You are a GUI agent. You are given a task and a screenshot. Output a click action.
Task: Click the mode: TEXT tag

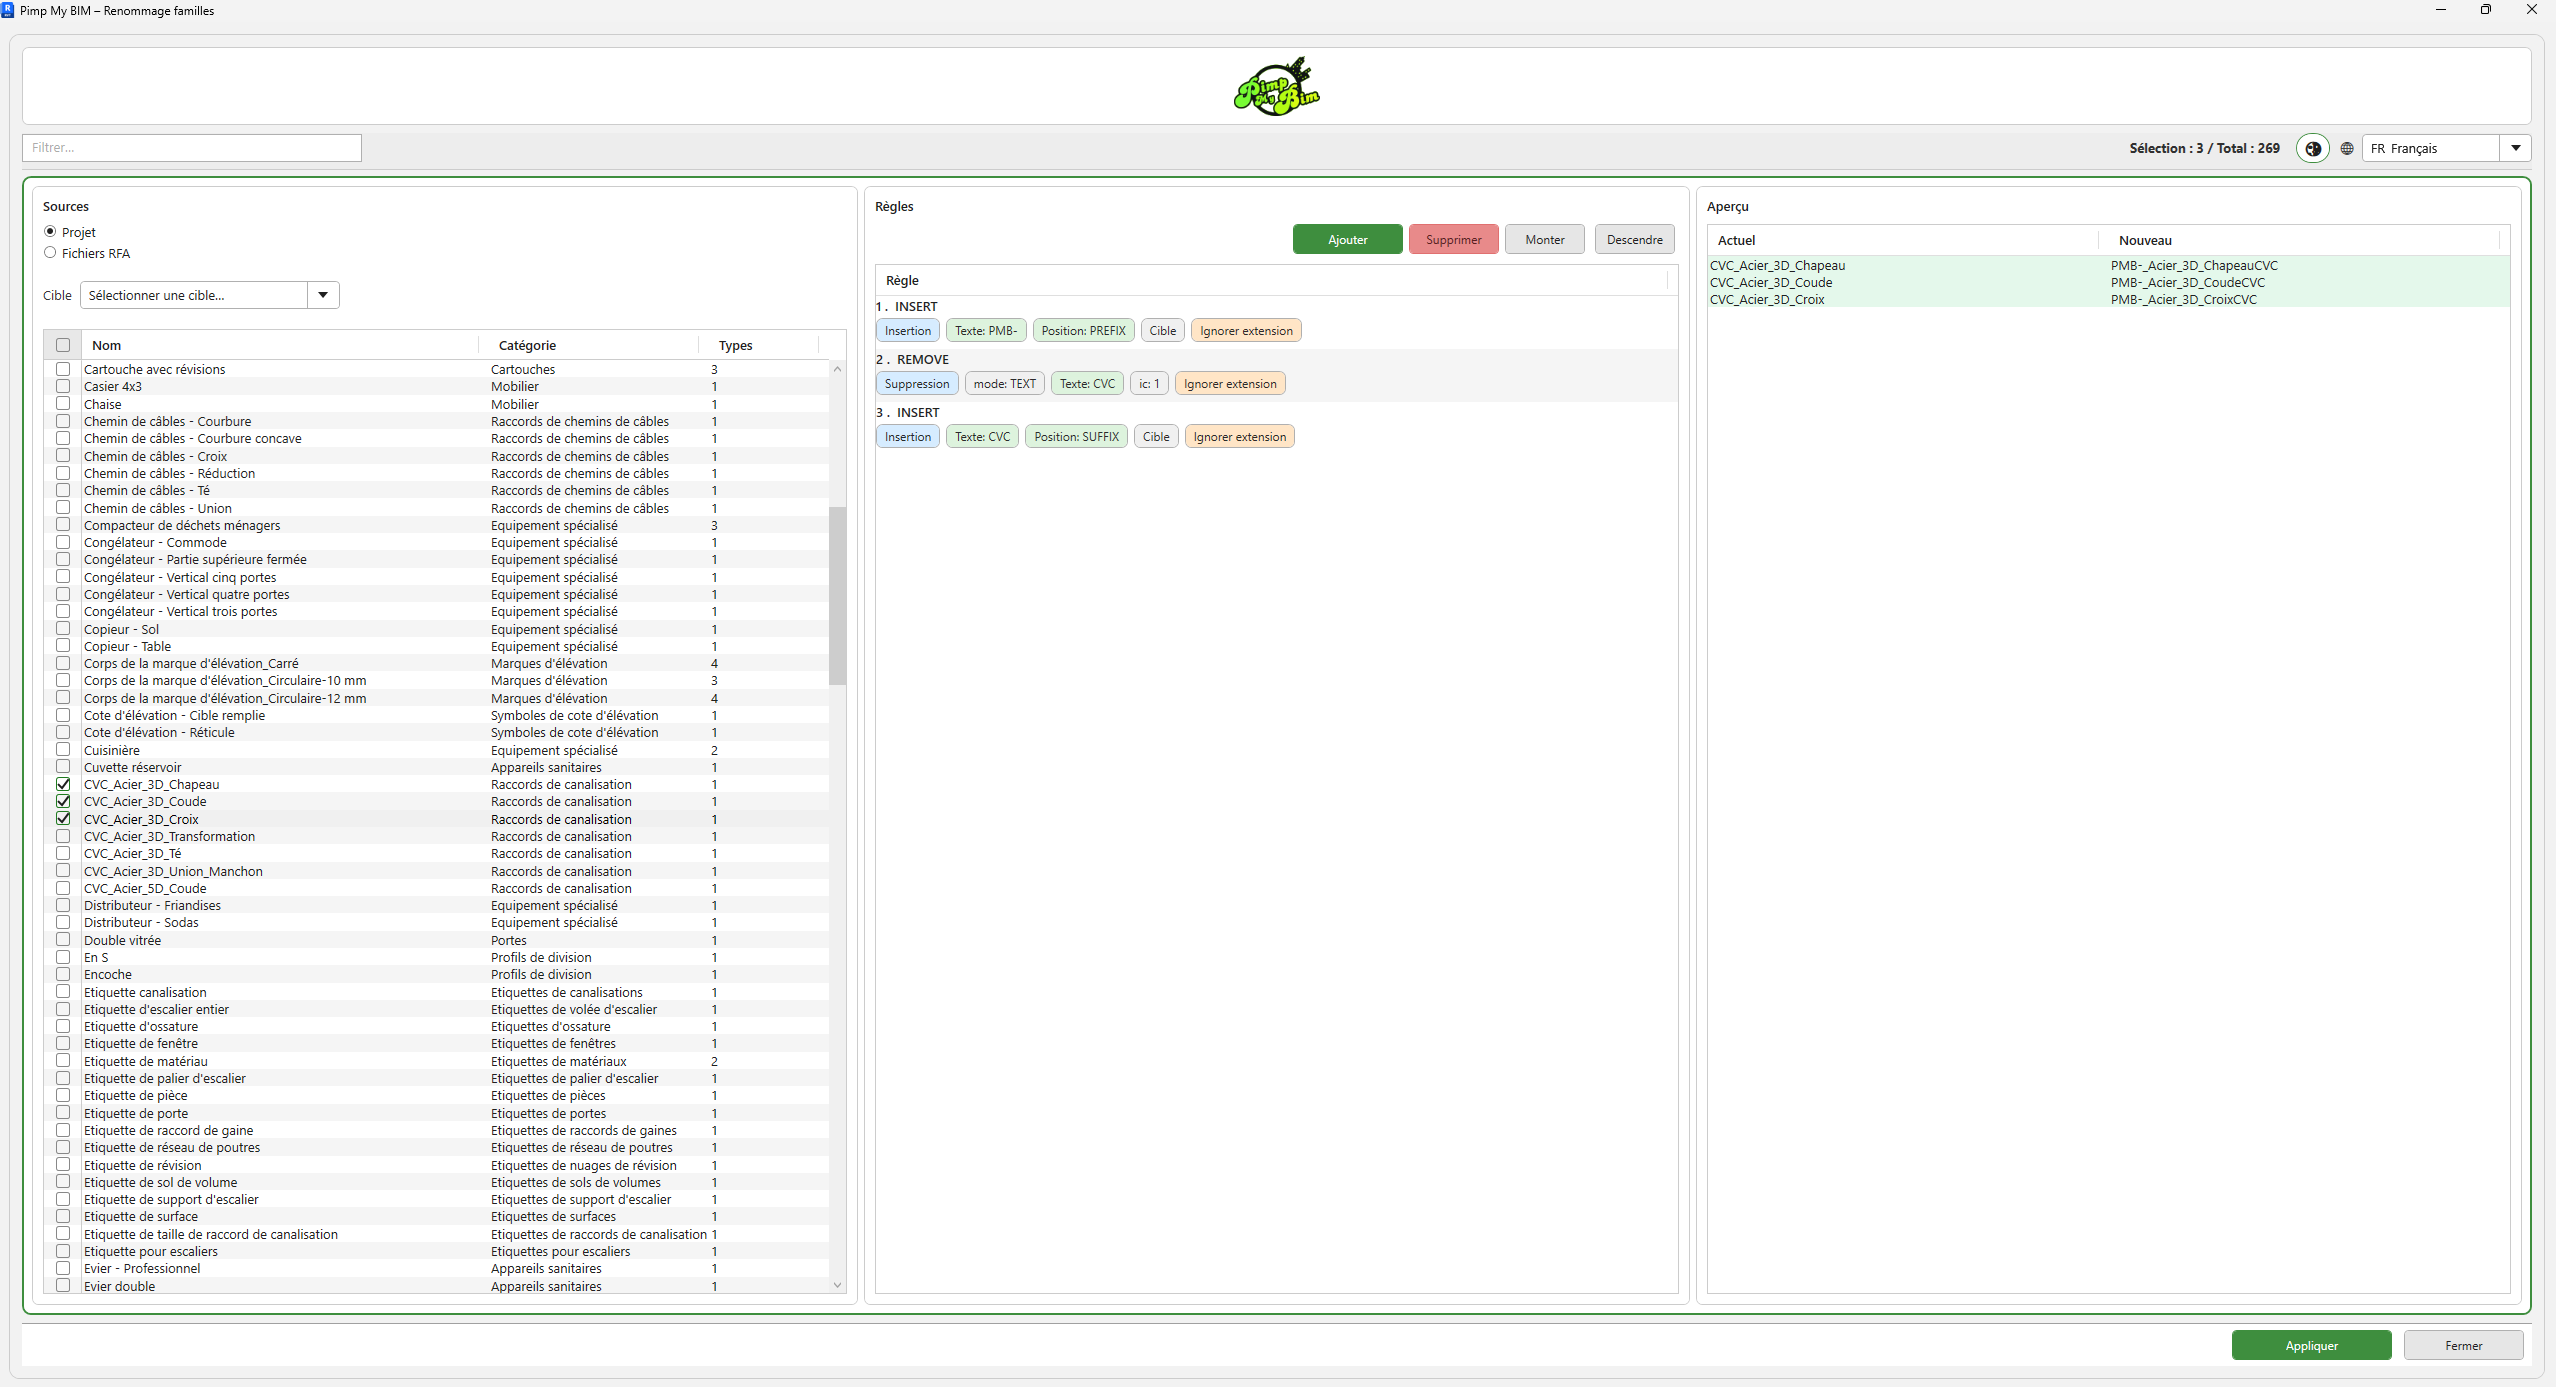tap(1005, 383)
